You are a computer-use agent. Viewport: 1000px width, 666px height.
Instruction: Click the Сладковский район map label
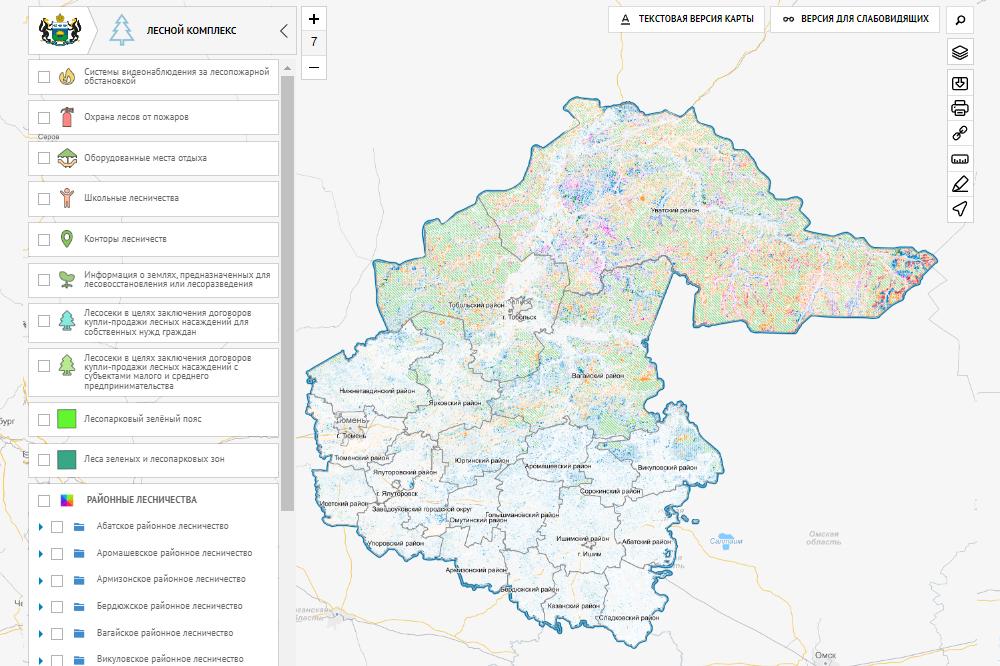click(x=629, y=618)
